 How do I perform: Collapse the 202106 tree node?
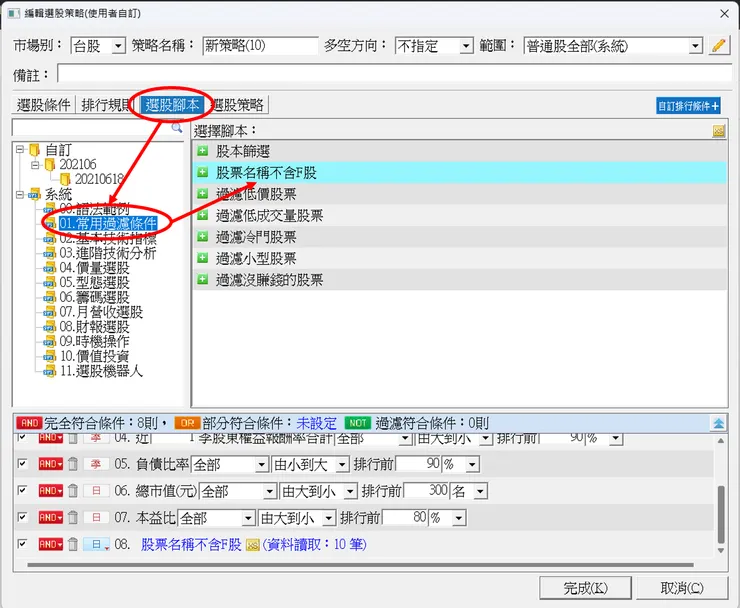tap(35, 165)
